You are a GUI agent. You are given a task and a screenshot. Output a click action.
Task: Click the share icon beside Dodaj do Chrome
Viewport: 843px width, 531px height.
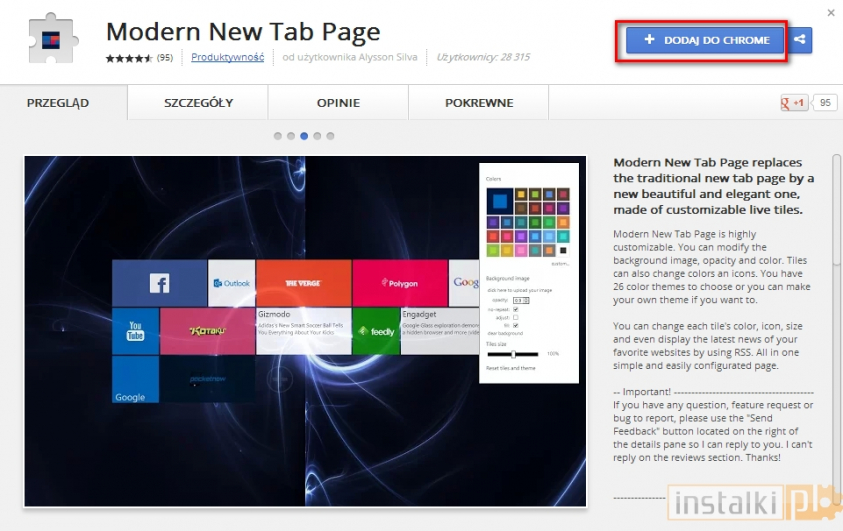800,40
